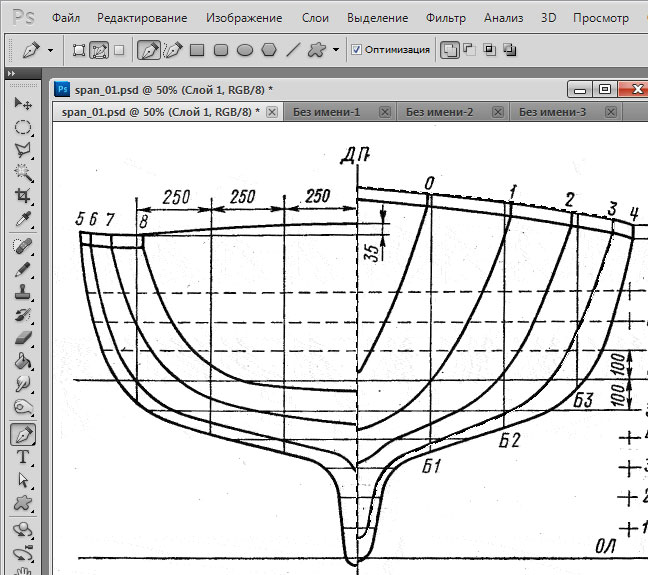Pick the Ellipse shape in options bar
Image resolution: width=648 pixels, height=575 pixels.
245,49
